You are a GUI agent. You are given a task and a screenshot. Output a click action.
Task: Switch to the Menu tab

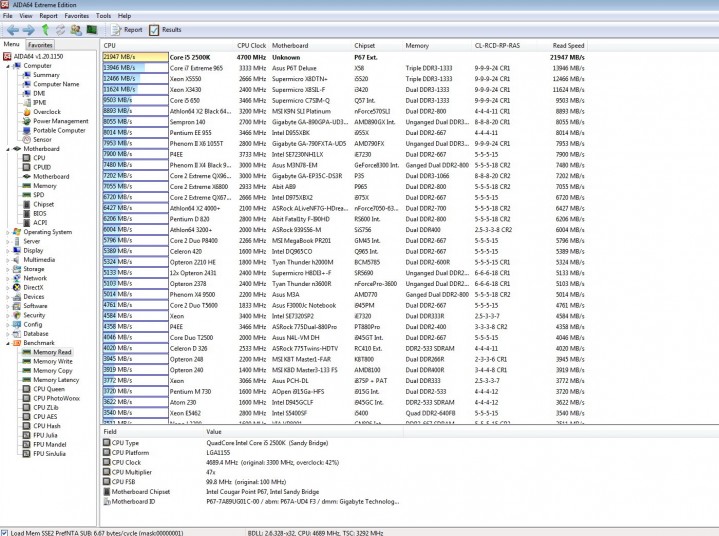[11, 44]
